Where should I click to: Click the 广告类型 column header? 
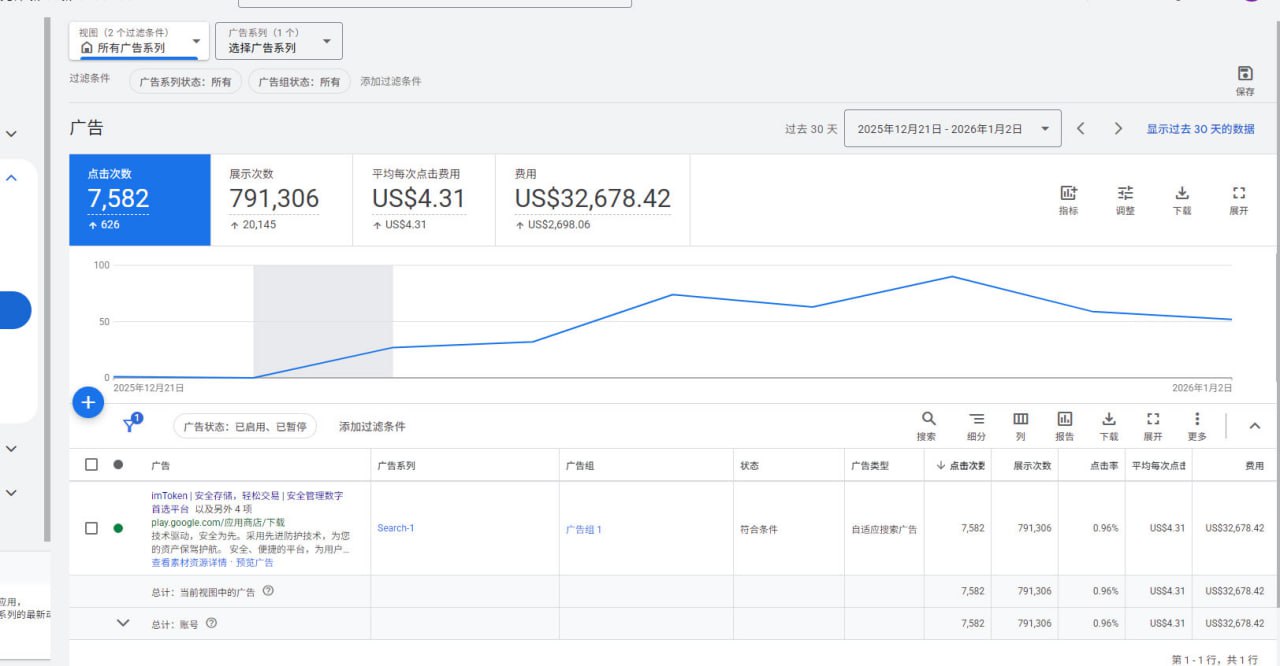tap(869, 465)
